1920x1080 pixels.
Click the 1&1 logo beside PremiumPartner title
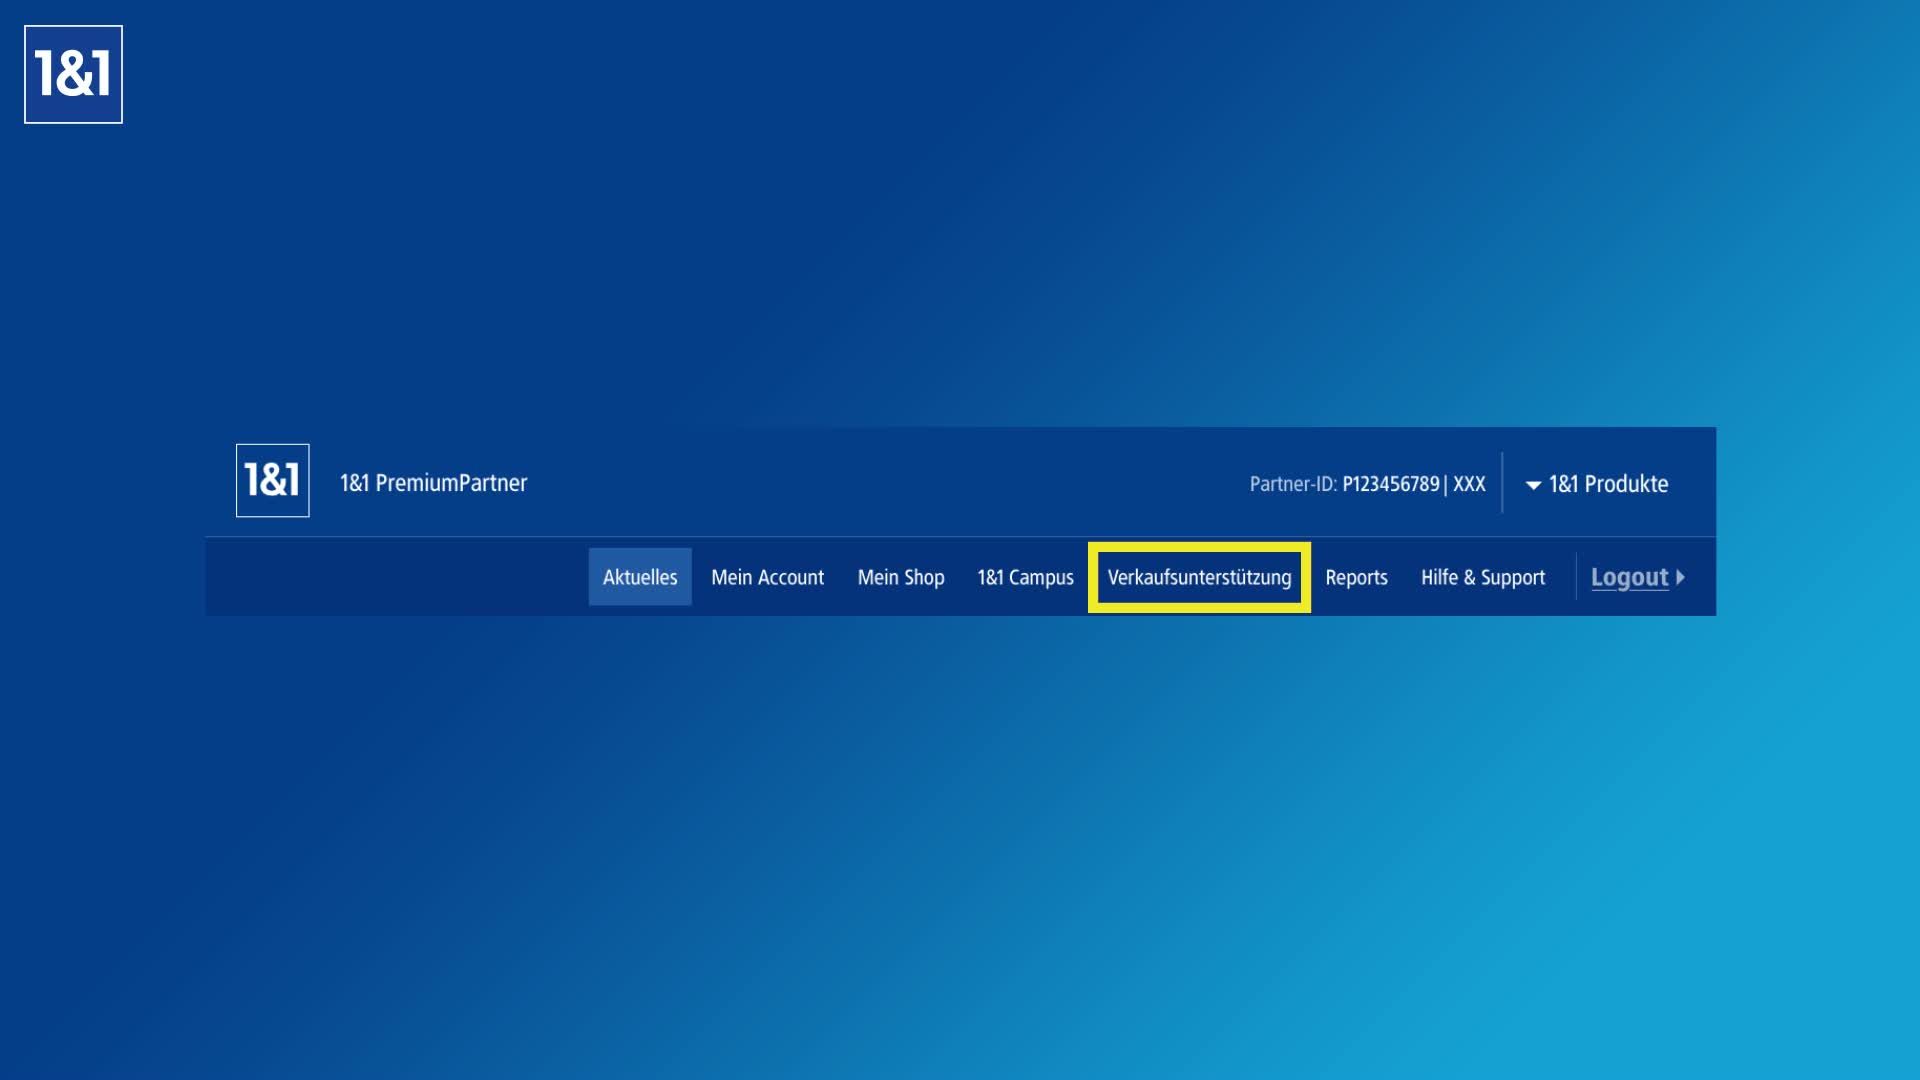pos(272,481)
